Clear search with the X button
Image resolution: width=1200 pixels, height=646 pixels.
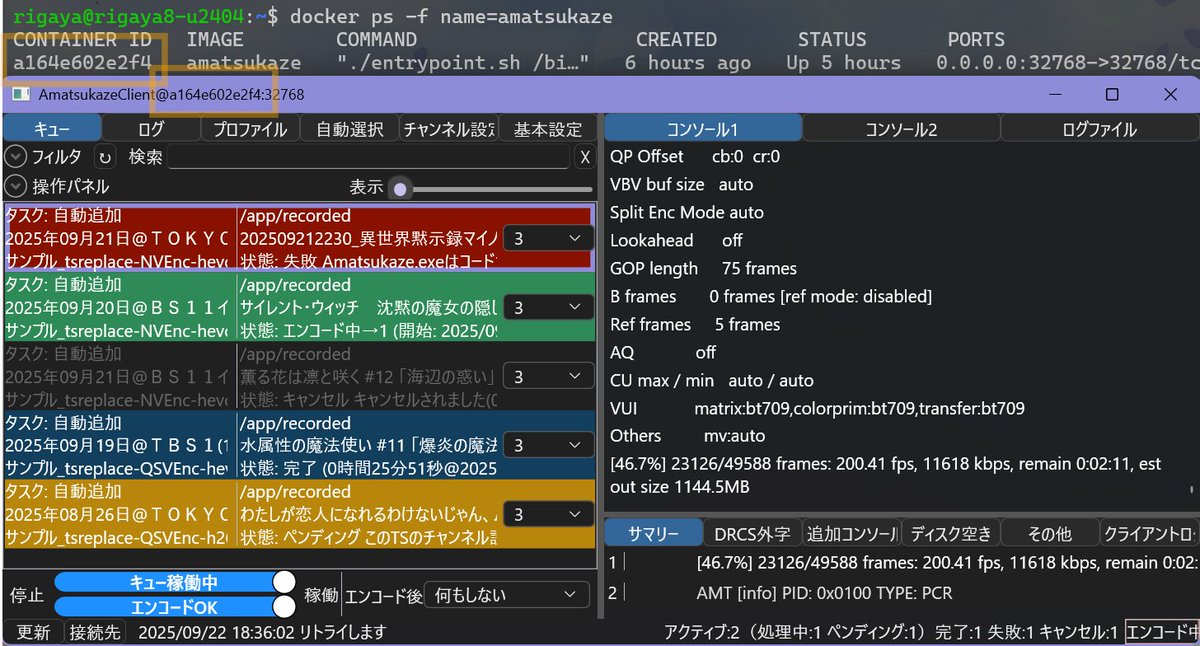(x=586, y=157)
